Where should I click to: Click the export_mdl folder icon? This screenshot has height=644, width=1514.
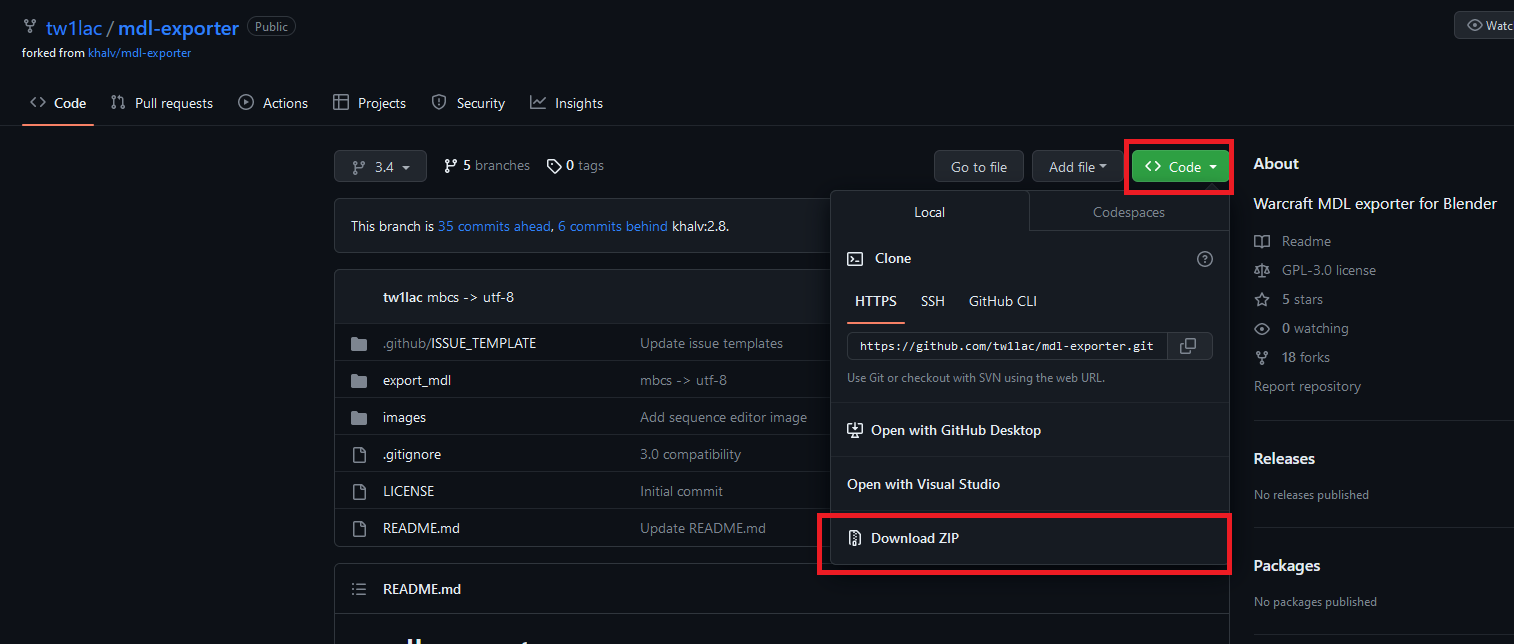pyautogui.click(x=359, y=381)
